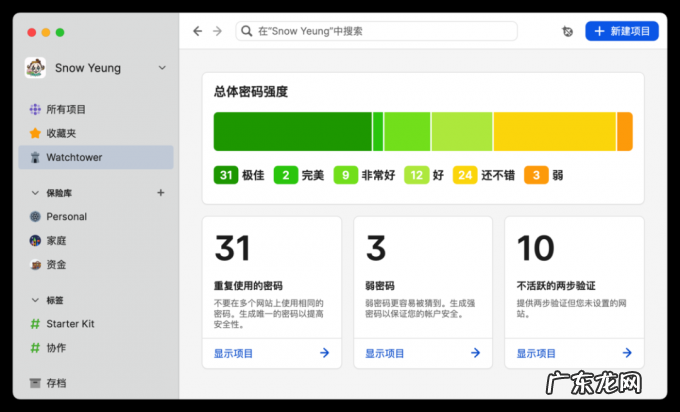Click the light green 好 strength bar segment
680x412 pixels.
462,131
